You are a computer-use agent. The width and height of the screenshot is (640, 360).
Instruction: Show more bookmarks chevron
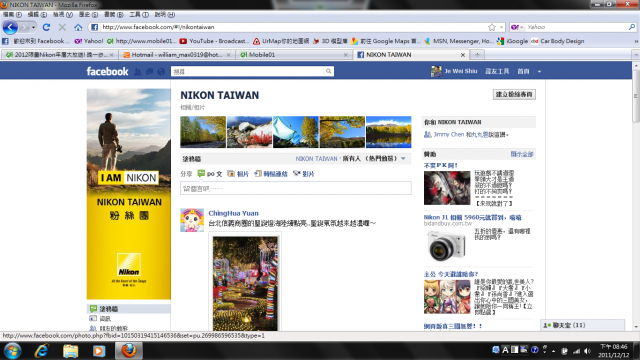(636, 41)
